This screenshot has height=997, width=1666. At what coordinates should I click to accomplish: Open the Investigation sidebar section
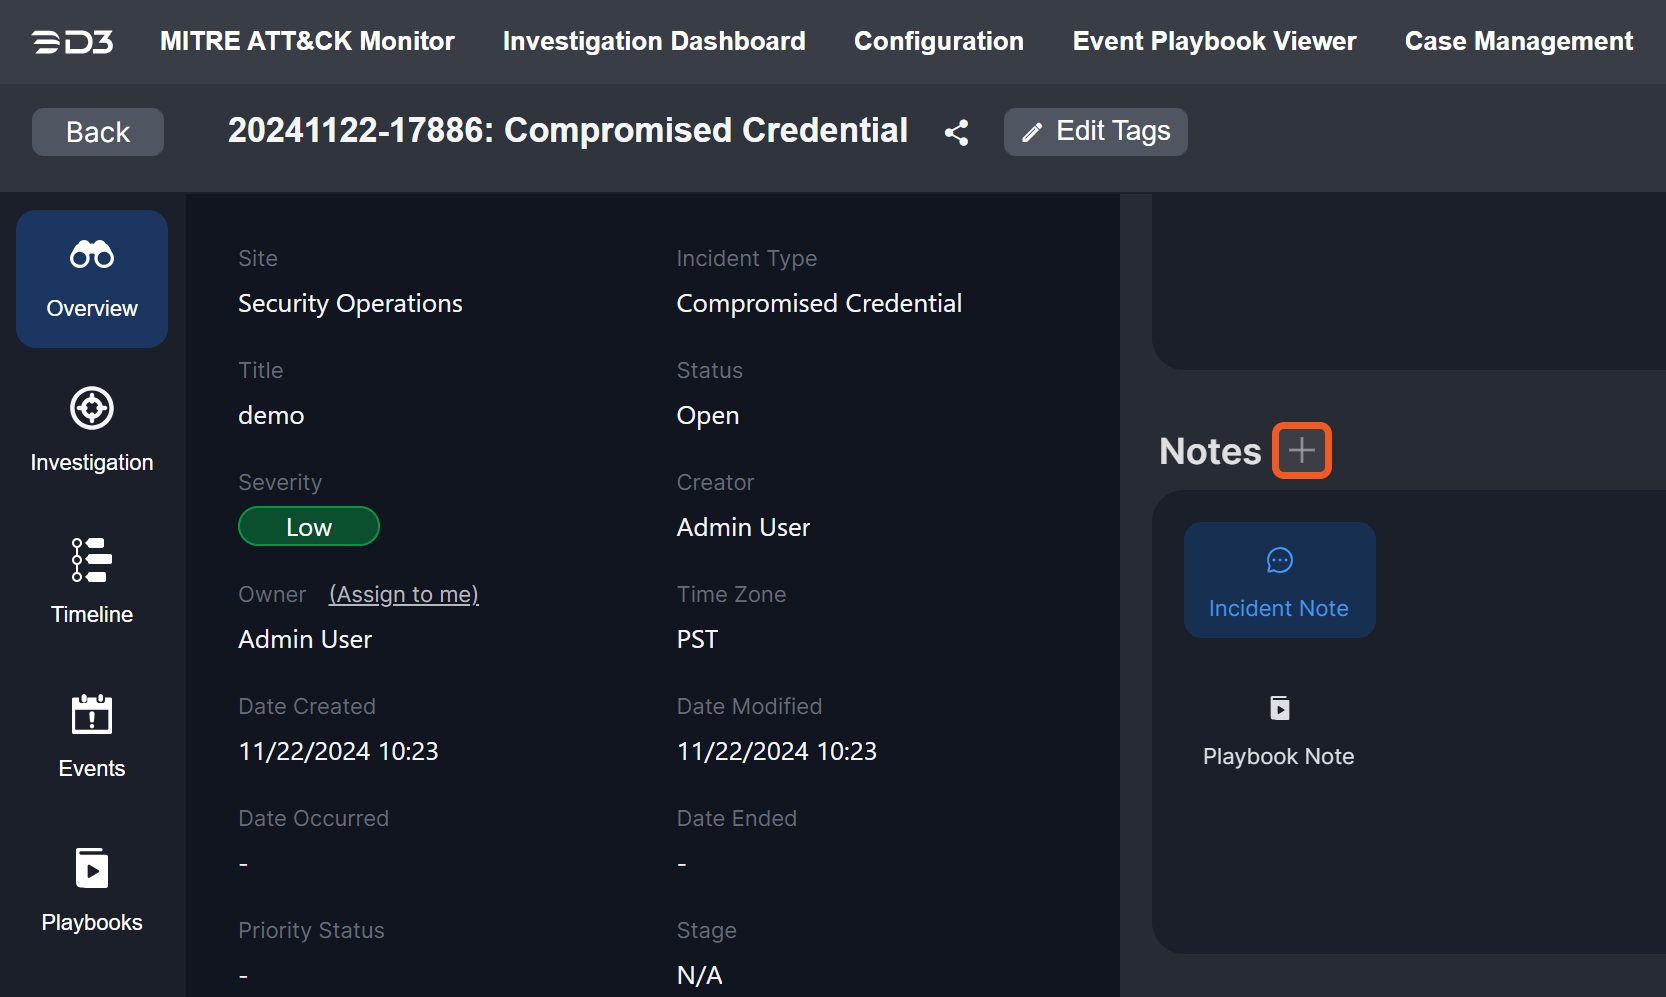tap(92, 430)
